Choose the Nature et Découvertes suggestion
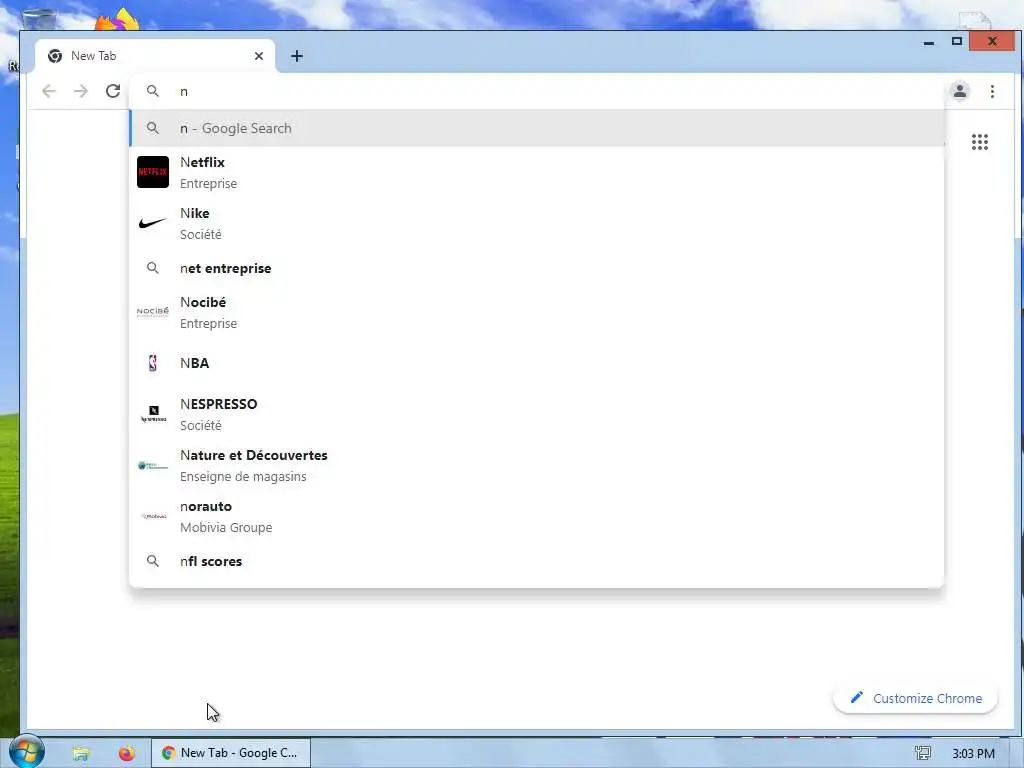1024x768 pixels. (537, 465)
